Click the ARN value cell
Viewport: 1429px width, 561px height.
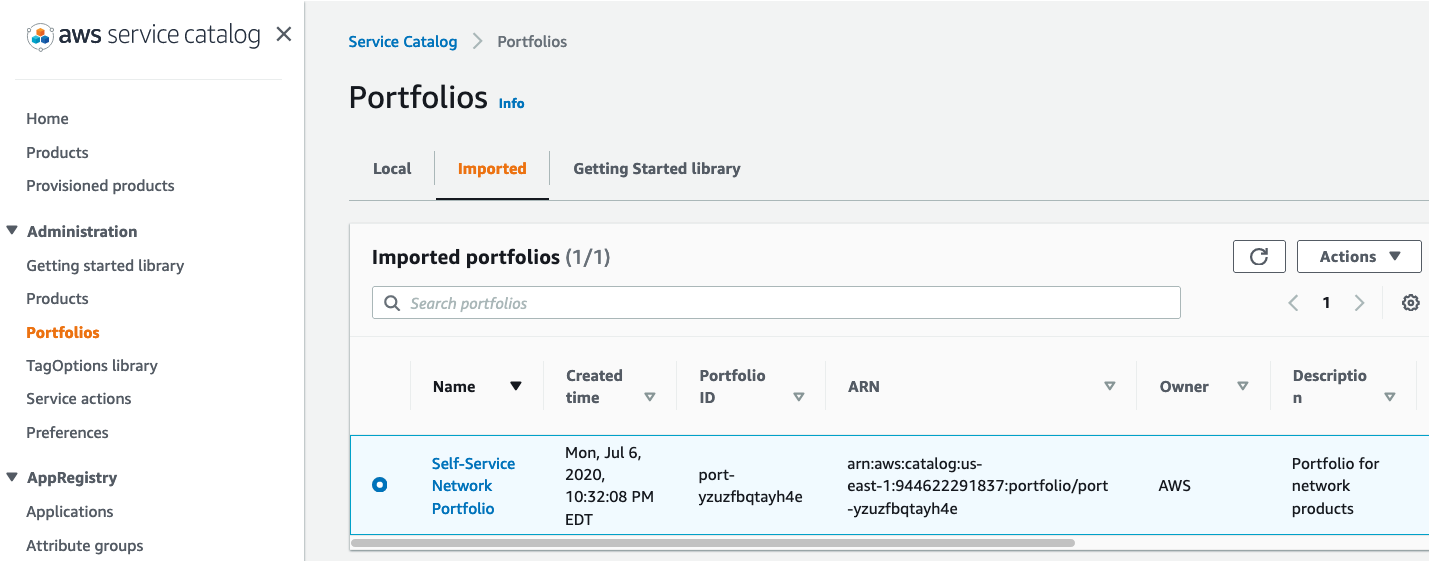977,485
